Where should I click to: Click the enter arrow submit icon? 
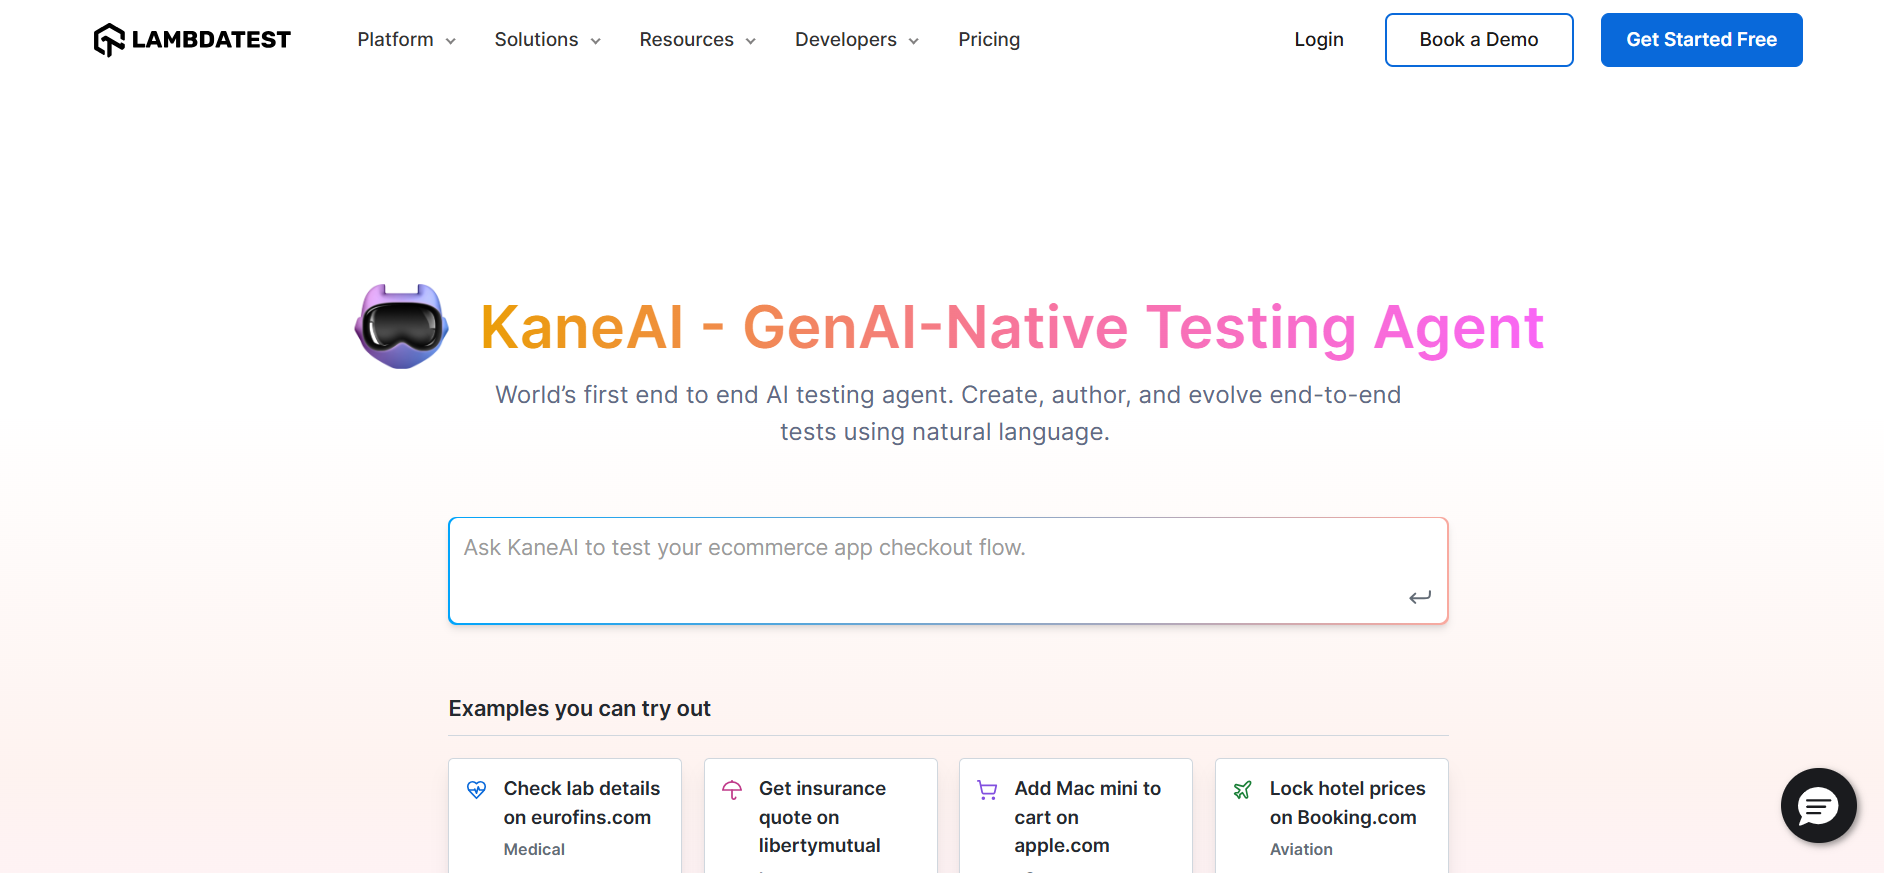click(1420, 597)
